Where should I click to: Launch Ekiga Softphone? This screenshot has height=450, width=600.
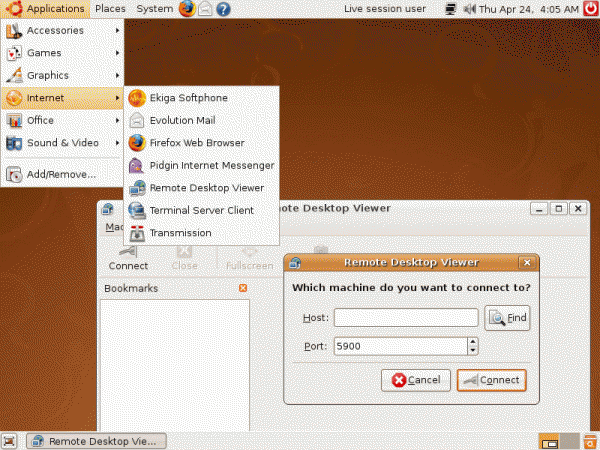click(x=201, y=98)
